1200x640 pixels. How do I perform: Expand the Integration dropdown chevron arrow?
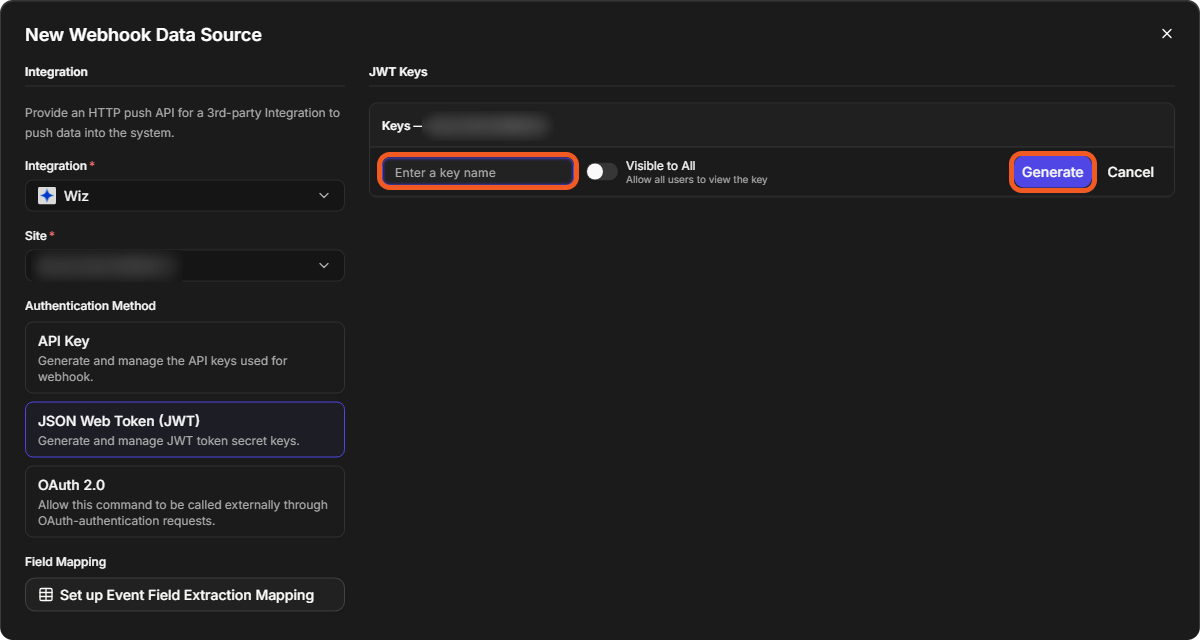click(x=323, y=196)
